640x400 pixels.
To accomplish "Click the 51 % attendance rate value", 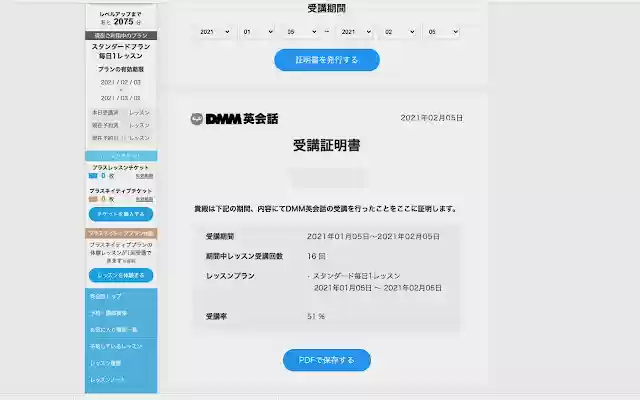I will (316, 316).
